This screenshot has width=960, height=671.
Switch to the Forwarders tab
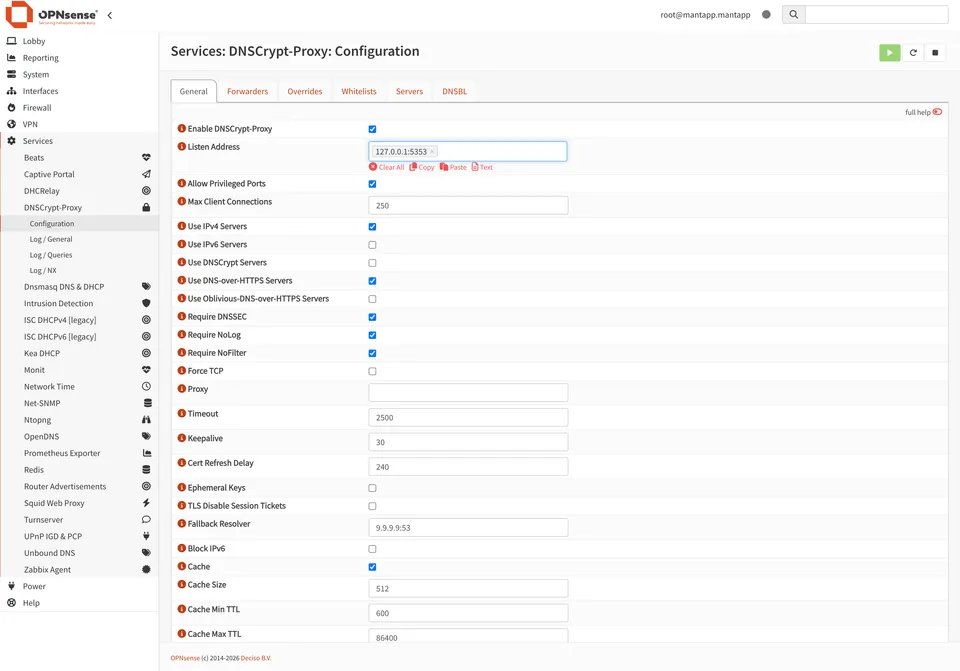pos(247,91)
